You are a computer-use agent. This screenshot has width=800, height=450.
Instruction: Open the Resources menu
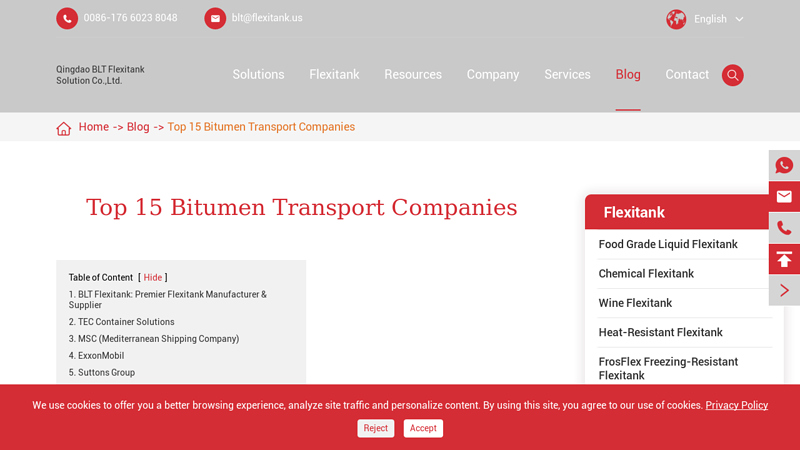coord(413,74)
